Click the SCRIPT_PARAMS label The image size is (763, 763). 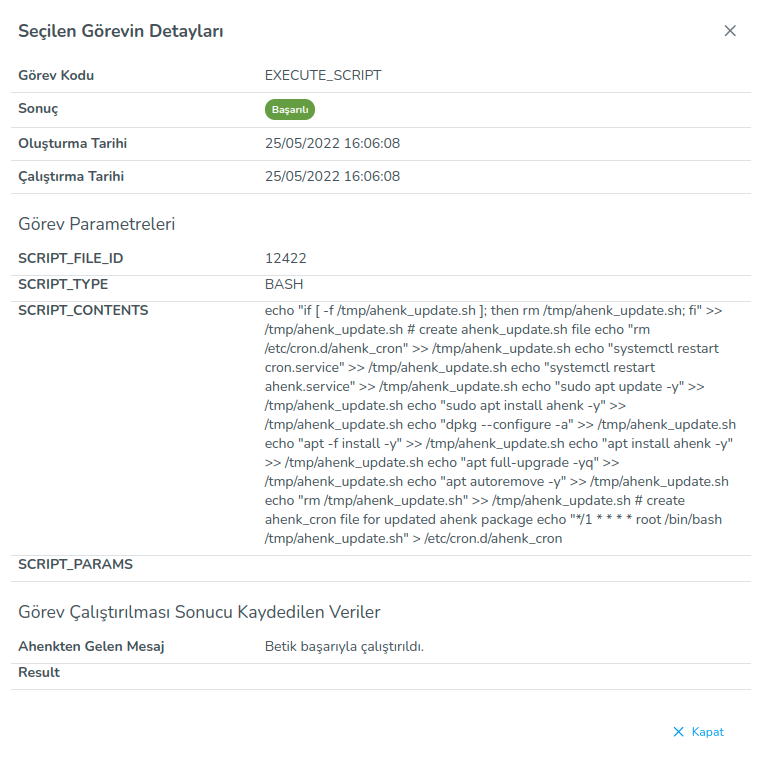(75, 564)
